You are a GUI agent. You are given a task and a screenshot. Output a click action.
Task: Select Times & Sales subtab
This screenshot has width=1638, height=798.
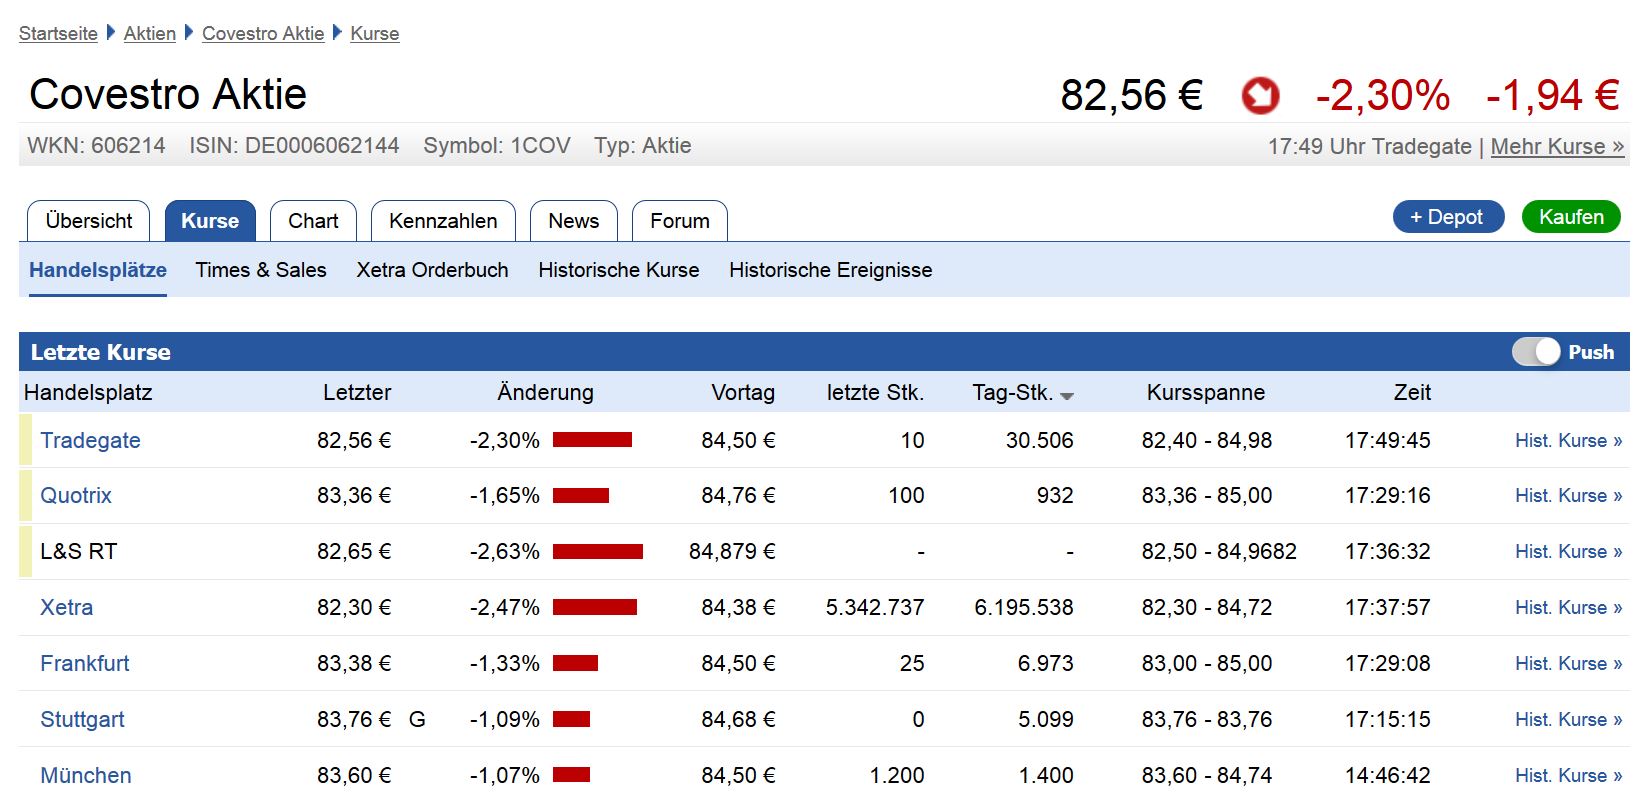click(x=261, y=270)
